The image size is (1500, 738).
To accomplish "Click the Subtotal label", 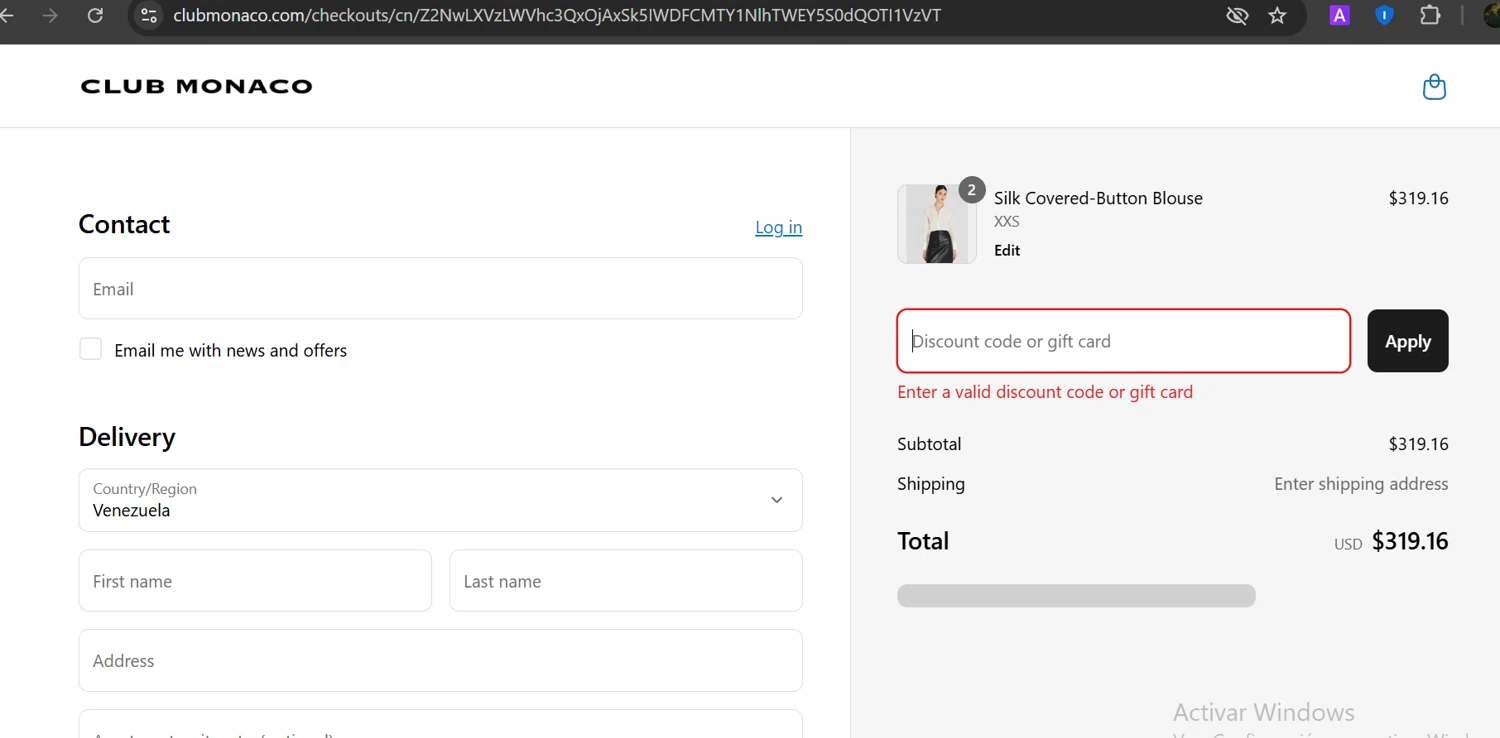I will point(929,444).
